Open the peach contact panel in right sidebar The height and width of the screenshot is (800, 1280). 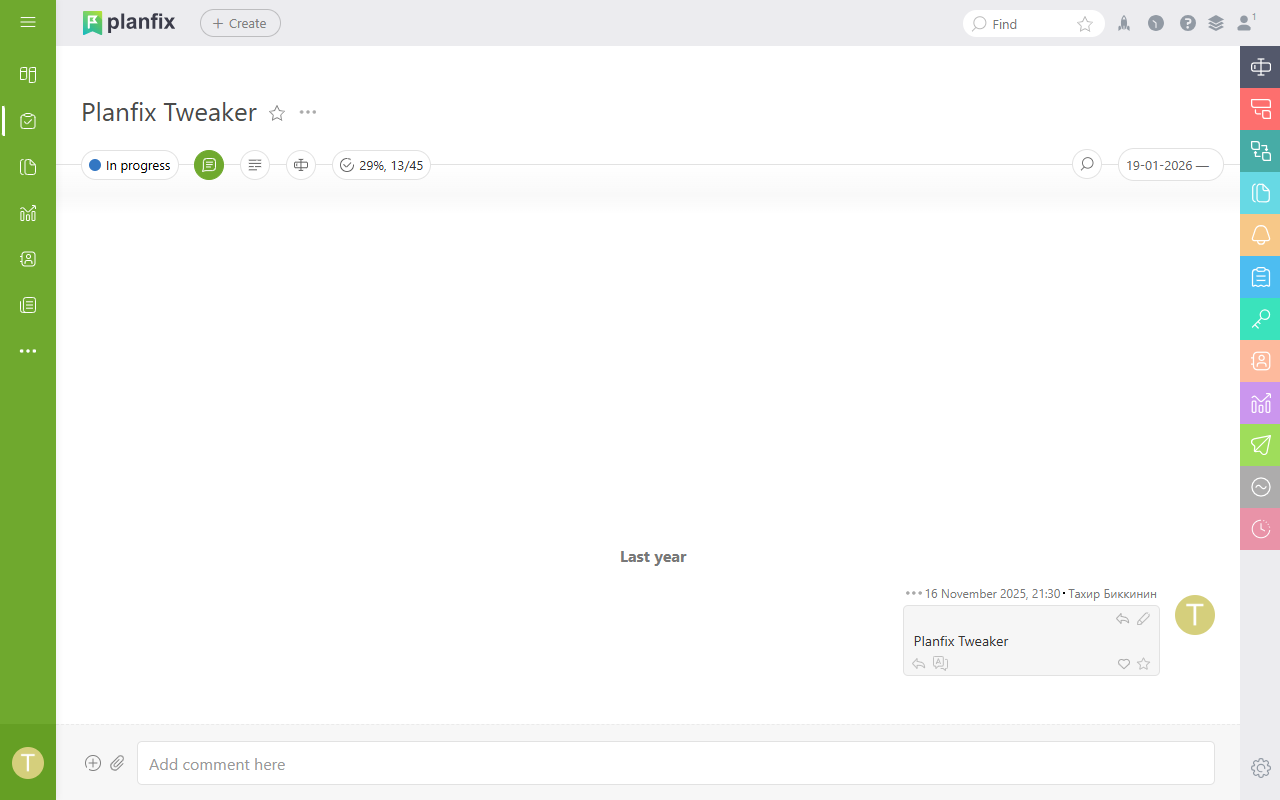1260,361
